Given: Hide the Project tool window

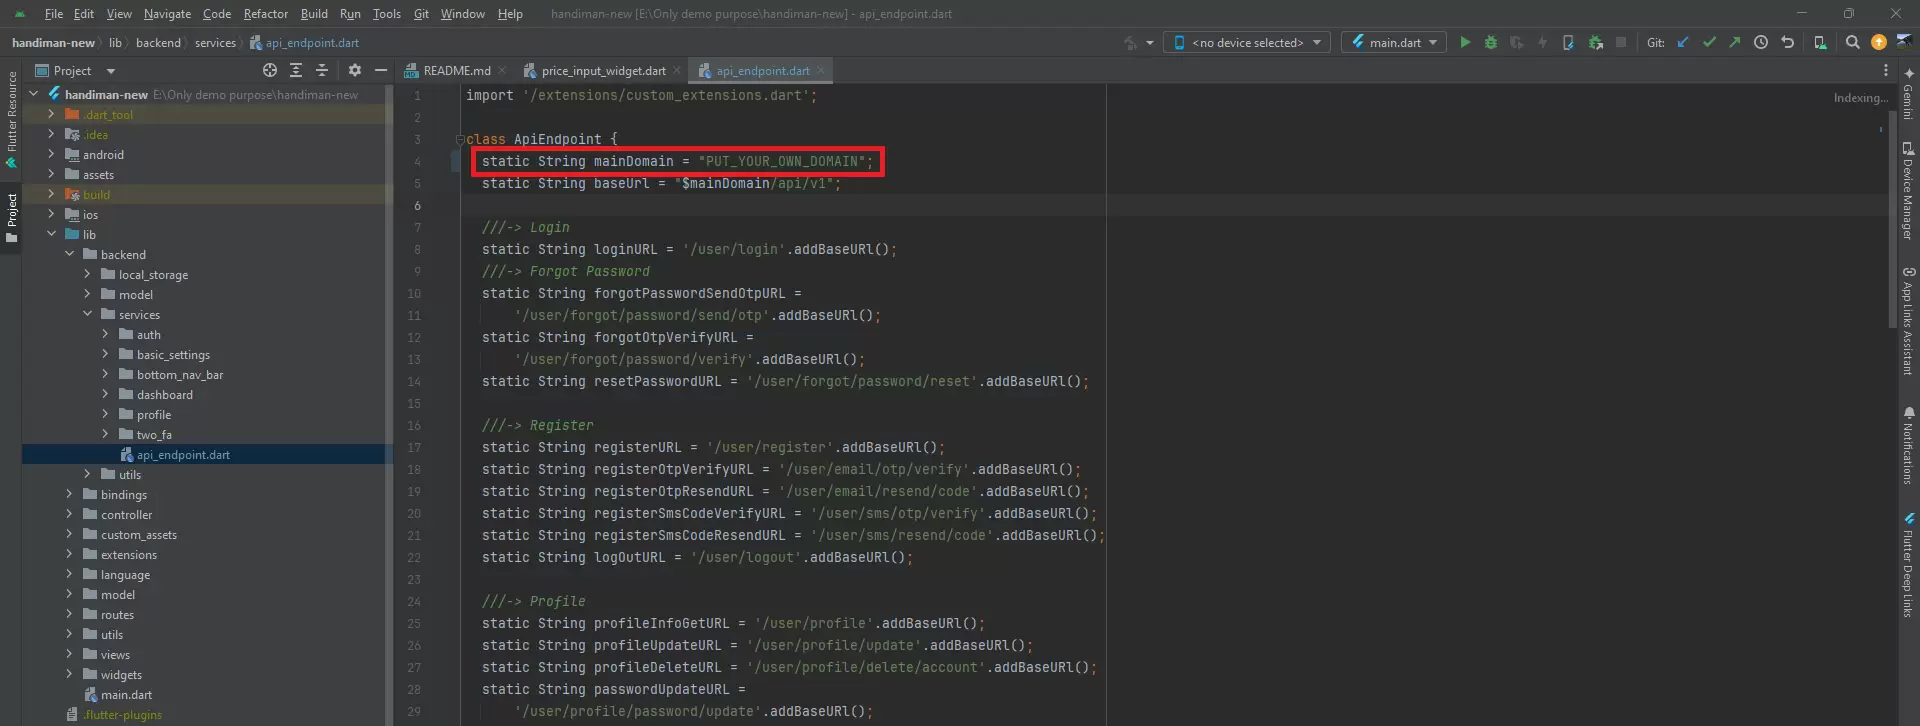Looking at the screenshot, I should point(381,70).
